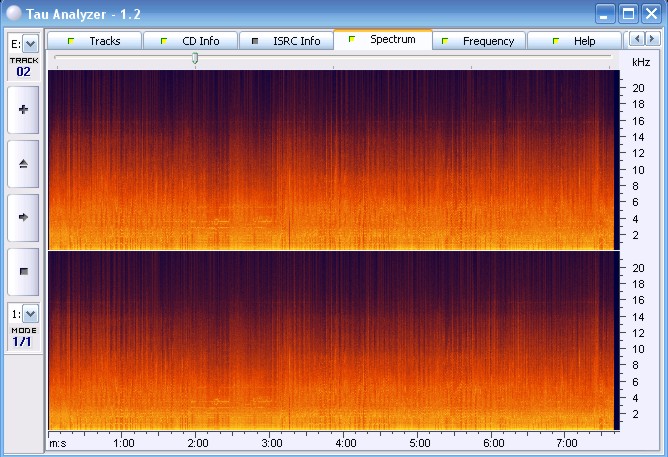Open the E: drive selector dropdown
This screenshot has height=457, width=668.
[x=23, y=44]
